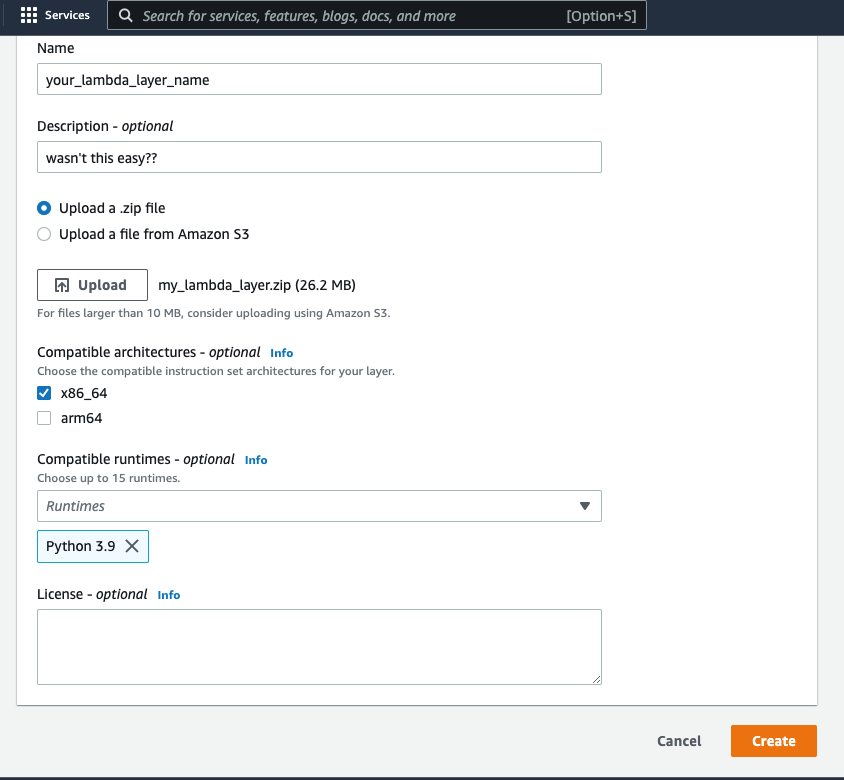
Task: Click the Description input field
Action: [x=319, y=157]
